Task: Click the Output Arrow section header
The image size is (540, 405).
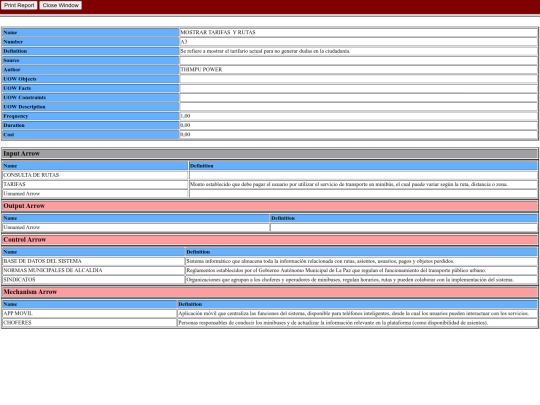Action: point(270,206)
